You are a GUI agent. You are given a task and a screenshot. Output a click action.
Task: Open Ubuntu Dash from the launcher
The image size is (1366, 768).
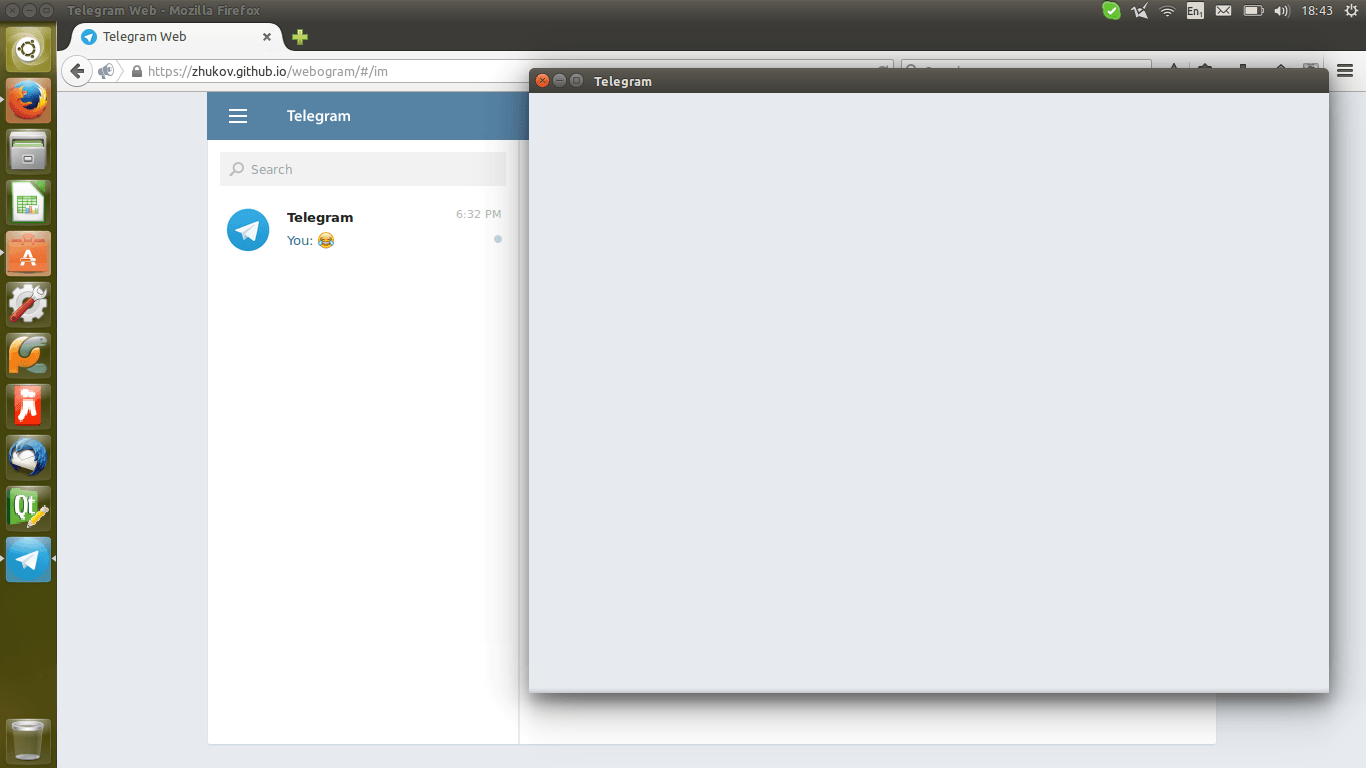tap(28, 48)
